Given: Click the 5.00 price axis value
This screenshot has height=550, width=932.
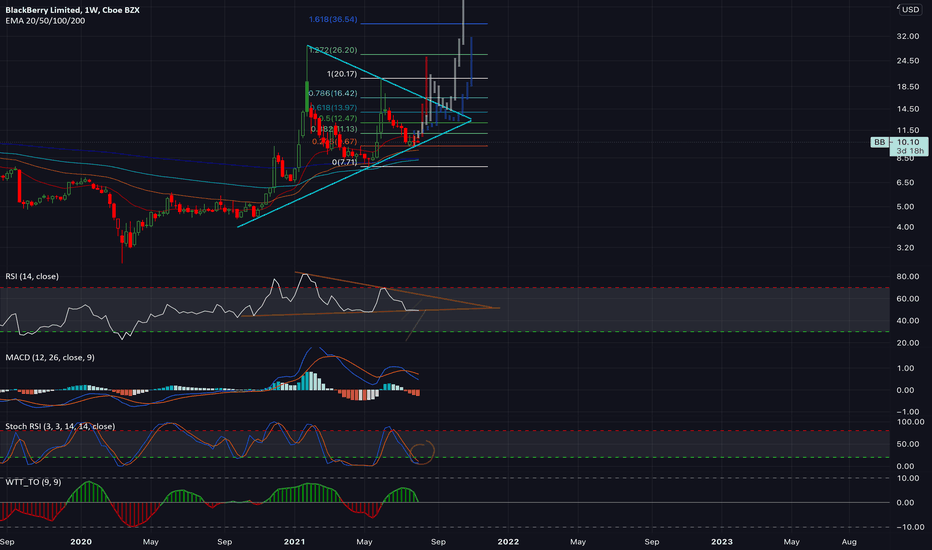Looking at the screenshot, I should click(x=905, y=207).
